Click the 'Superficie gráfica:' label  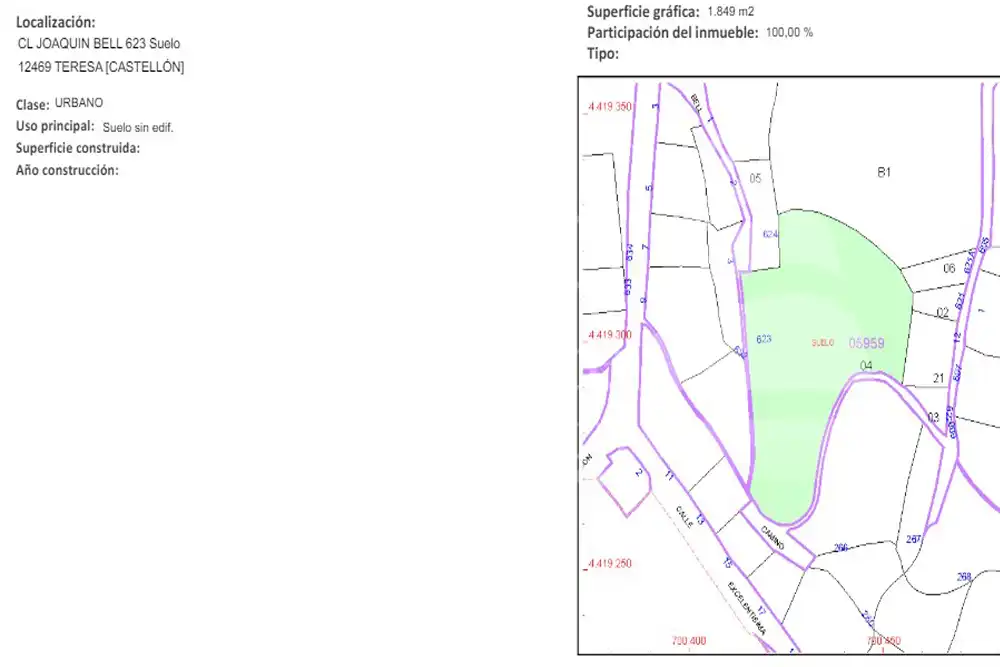point(643,11)
